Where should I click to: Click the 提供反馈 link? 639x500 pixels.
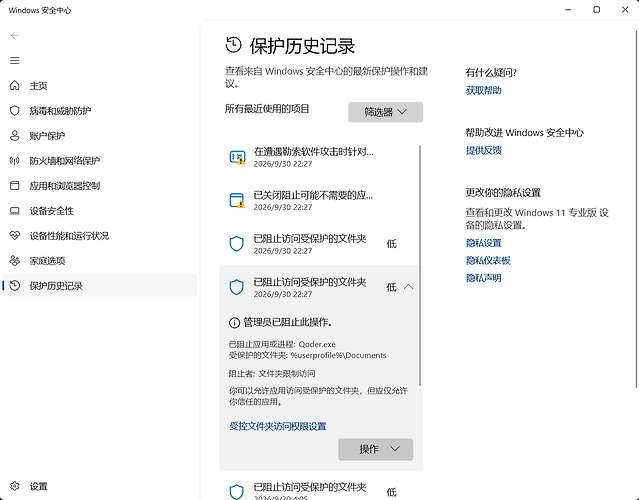click(x=483, y=150)
